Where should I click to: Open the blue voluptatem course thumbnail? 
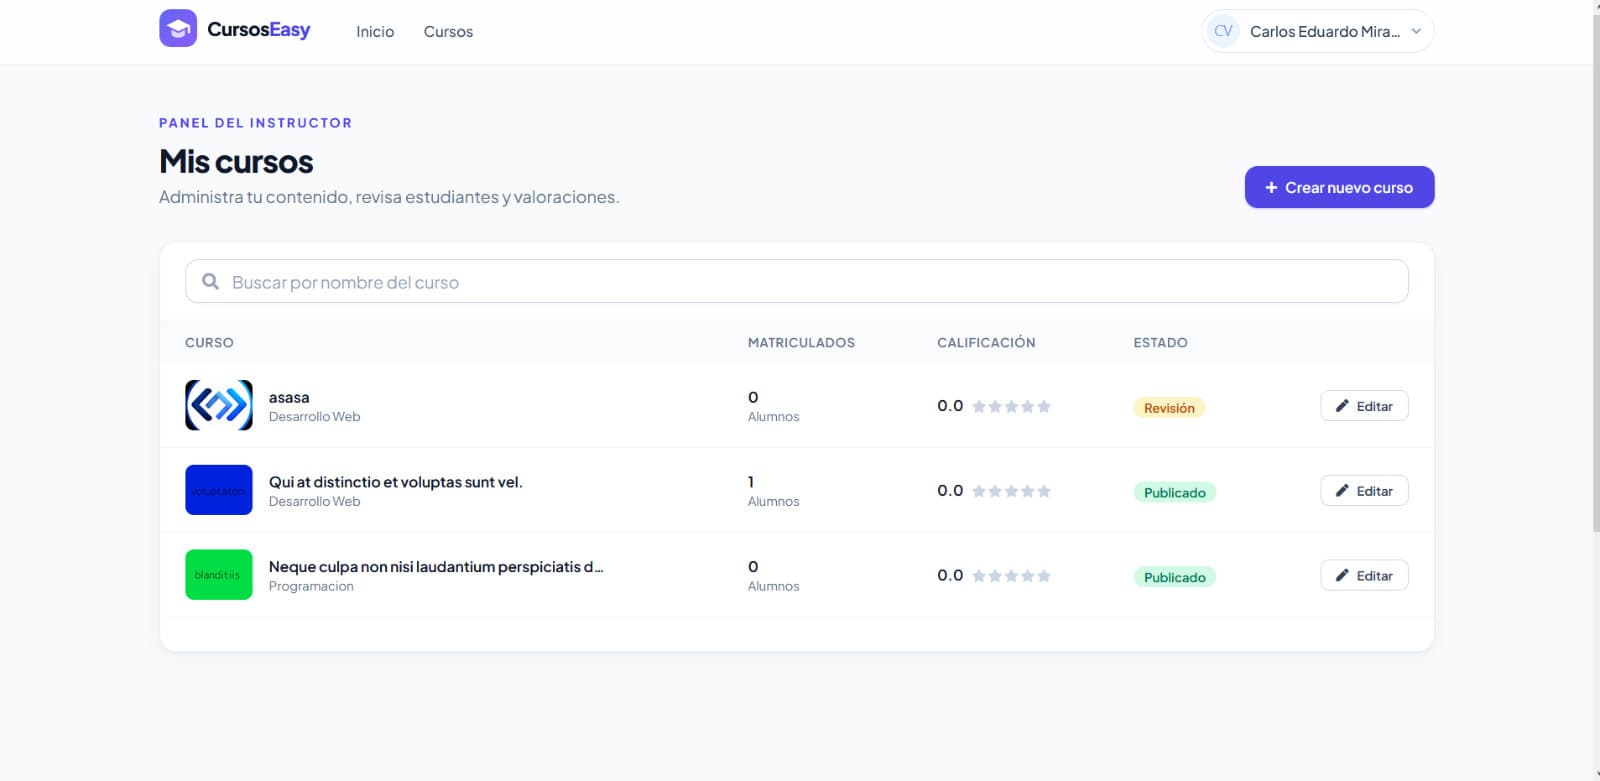(x=219, y=490)
